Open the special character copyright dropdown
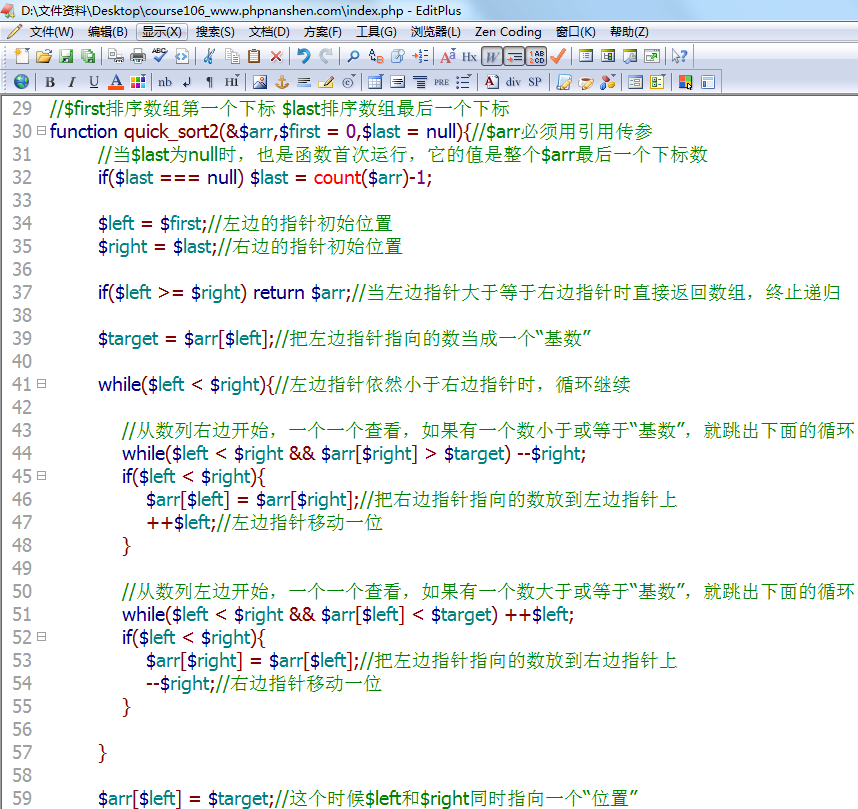The image size is (858, 809). pos(349,82)
